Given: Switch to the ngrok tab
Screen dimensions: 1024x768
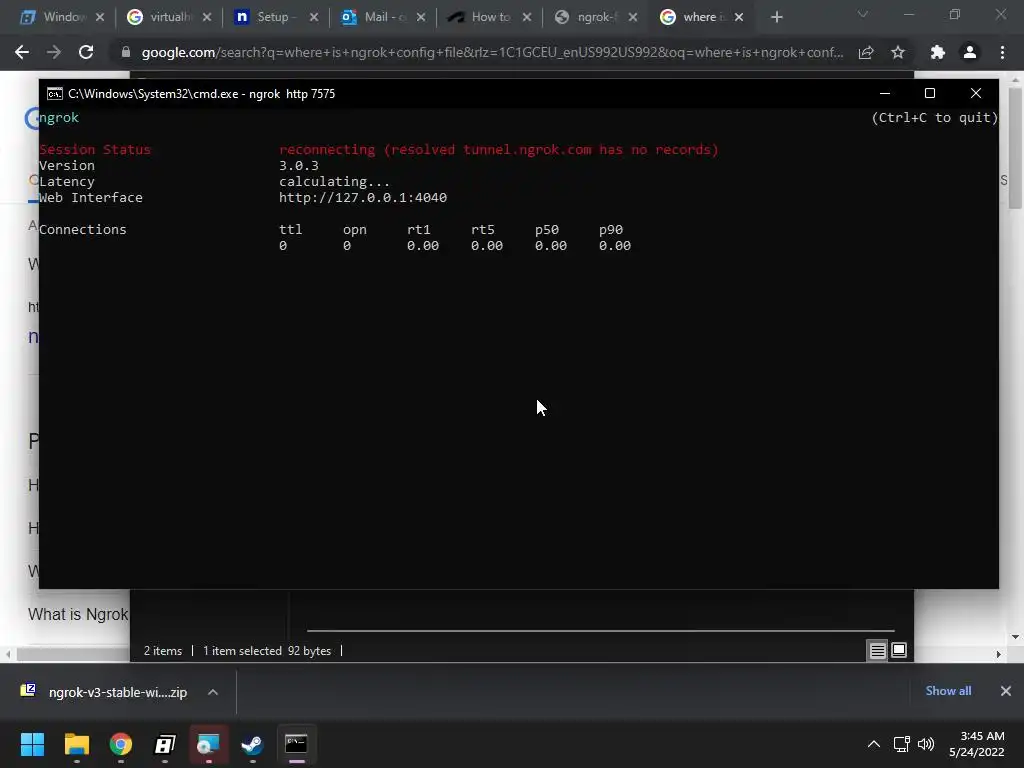Looking at the screenshot, I should click(x=588, y=17).
